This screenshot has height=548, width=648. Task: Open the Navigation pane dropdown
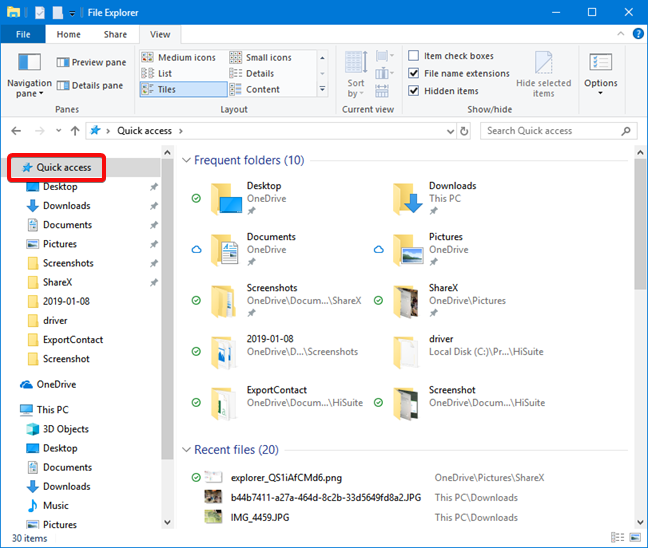click(29, 76)
